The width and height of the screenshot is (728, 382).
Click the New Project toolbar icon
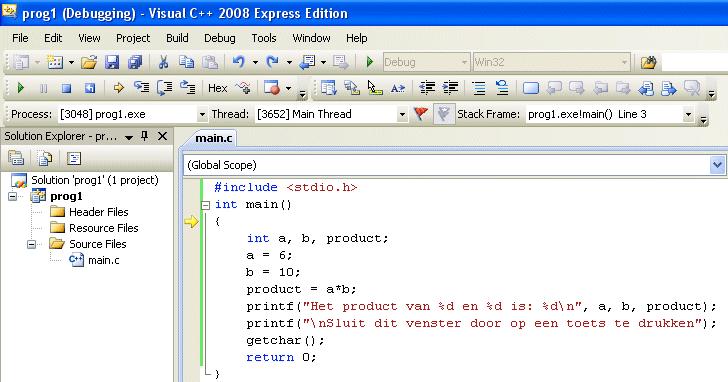(x=21, y=62)
